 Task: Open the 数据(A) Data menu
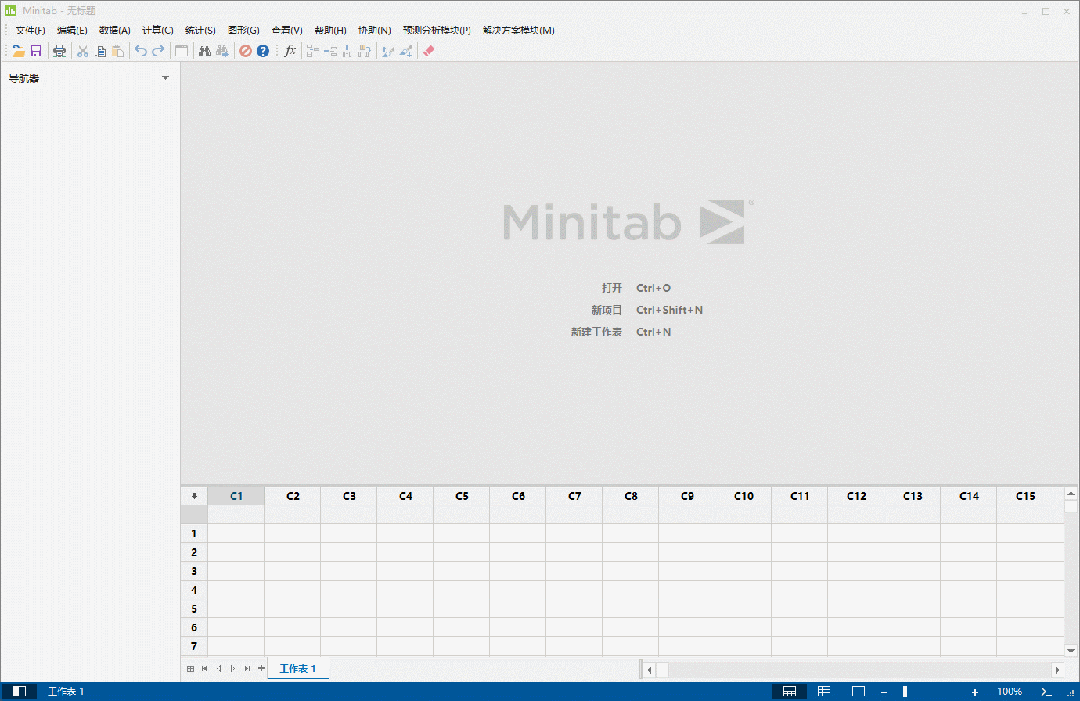(114, 30)
